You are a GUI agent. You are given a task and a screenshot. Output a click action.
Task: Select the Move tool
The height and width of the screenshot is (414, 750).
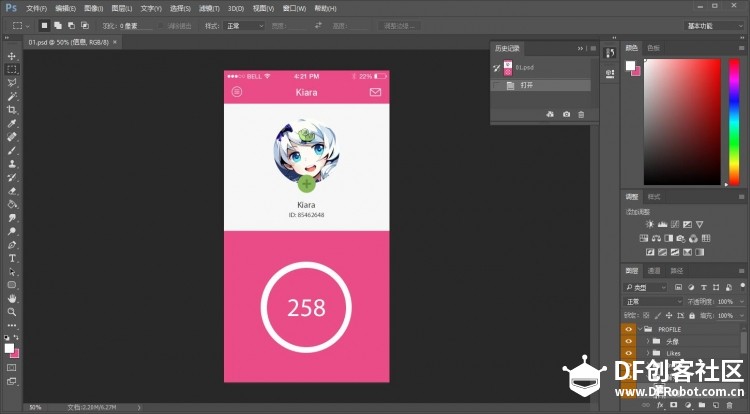pyautogui.click(x=12, y=56)
